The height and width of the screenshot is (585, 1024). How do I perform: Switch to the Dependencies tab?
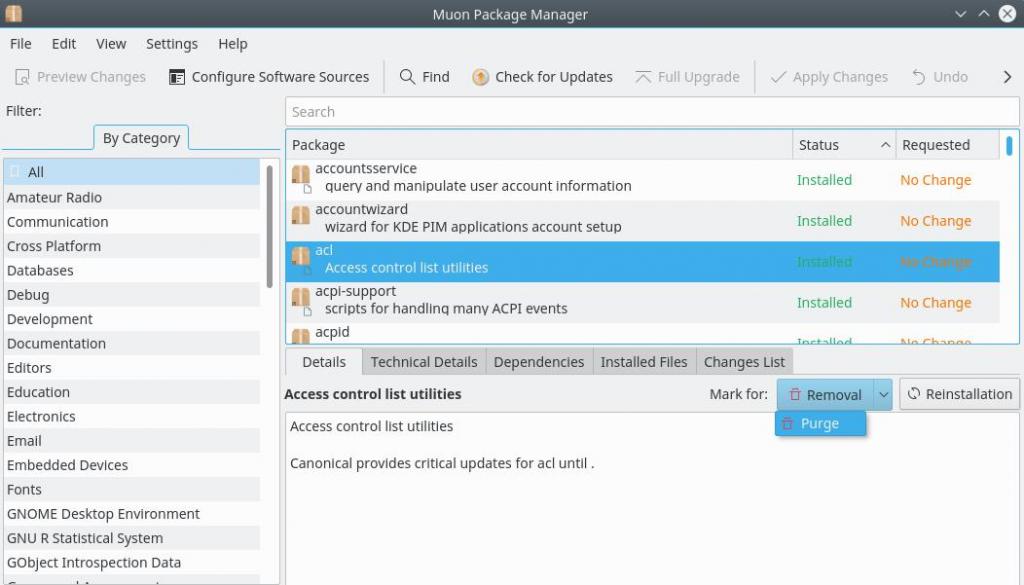[x=538, y=362]
